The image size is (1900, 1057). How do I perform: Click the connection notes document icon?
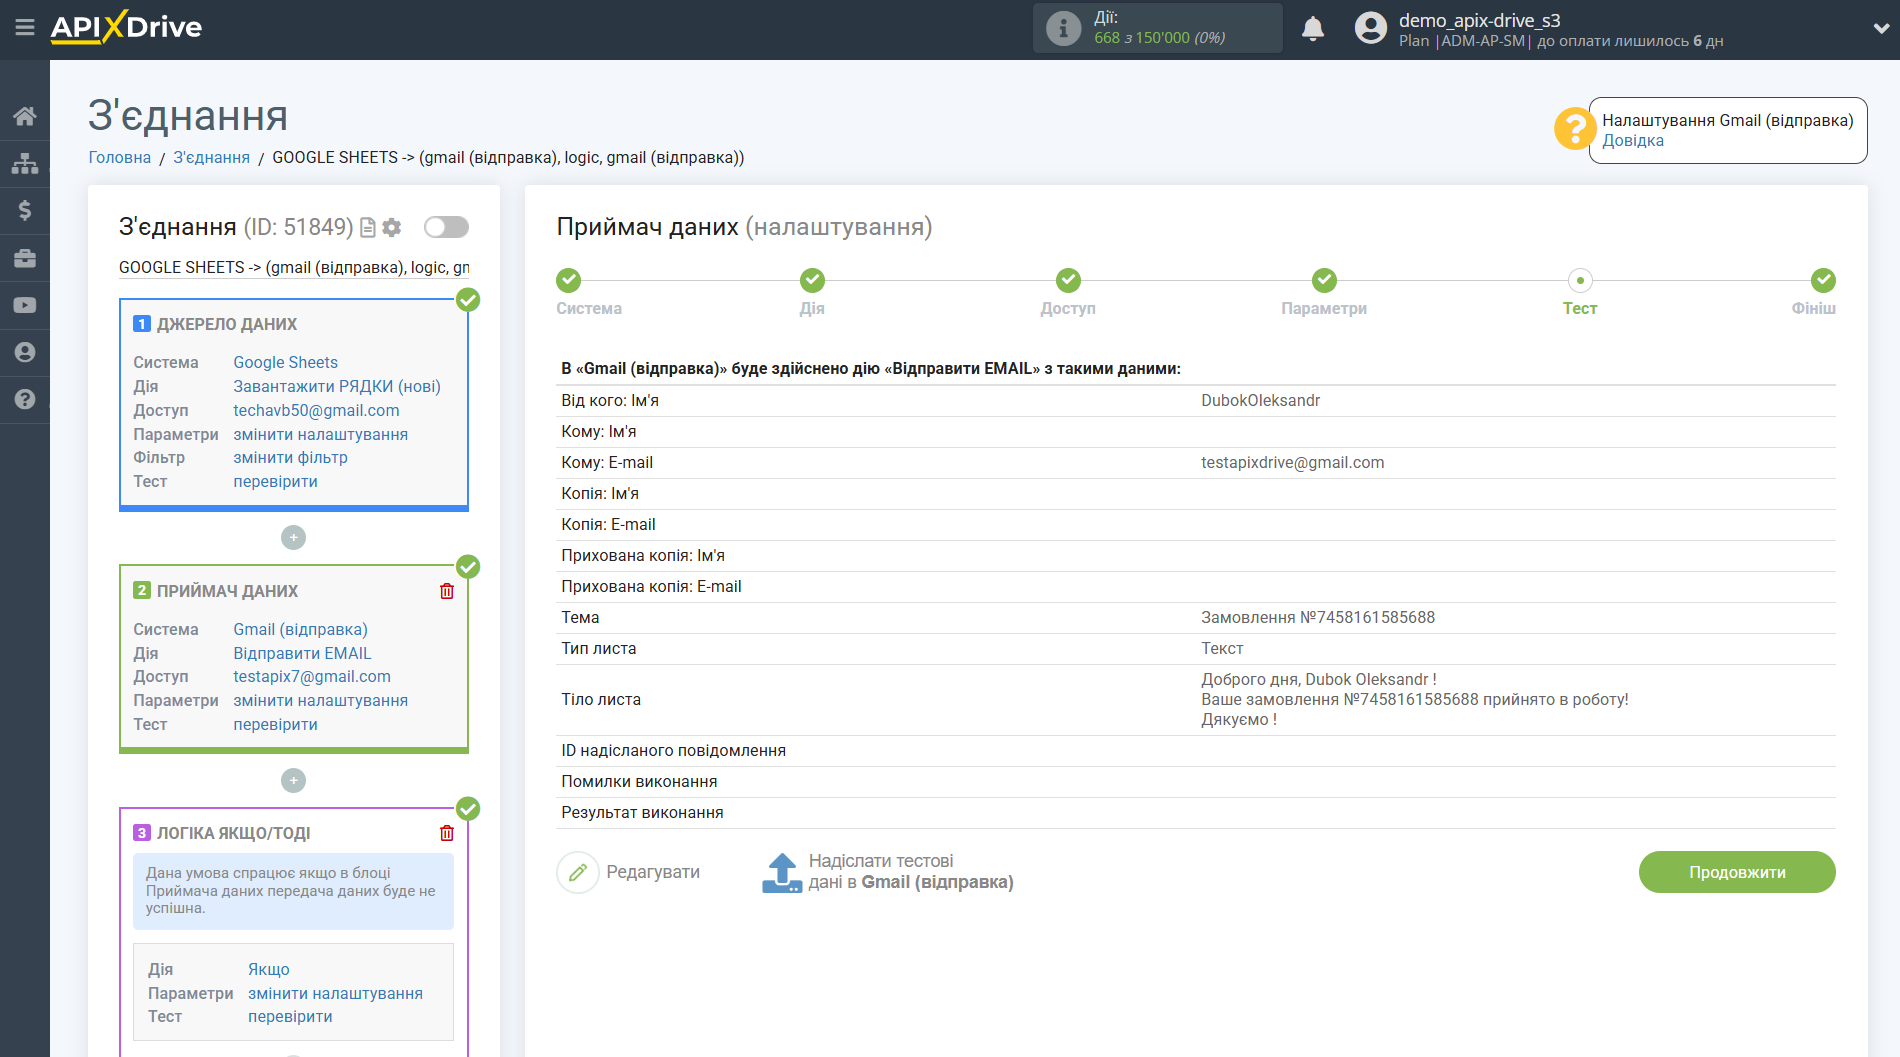(x=368, y=228)
